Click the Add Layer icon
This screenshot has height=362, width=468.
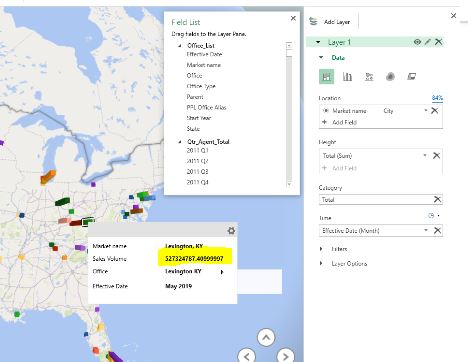[x=313, y=21]
